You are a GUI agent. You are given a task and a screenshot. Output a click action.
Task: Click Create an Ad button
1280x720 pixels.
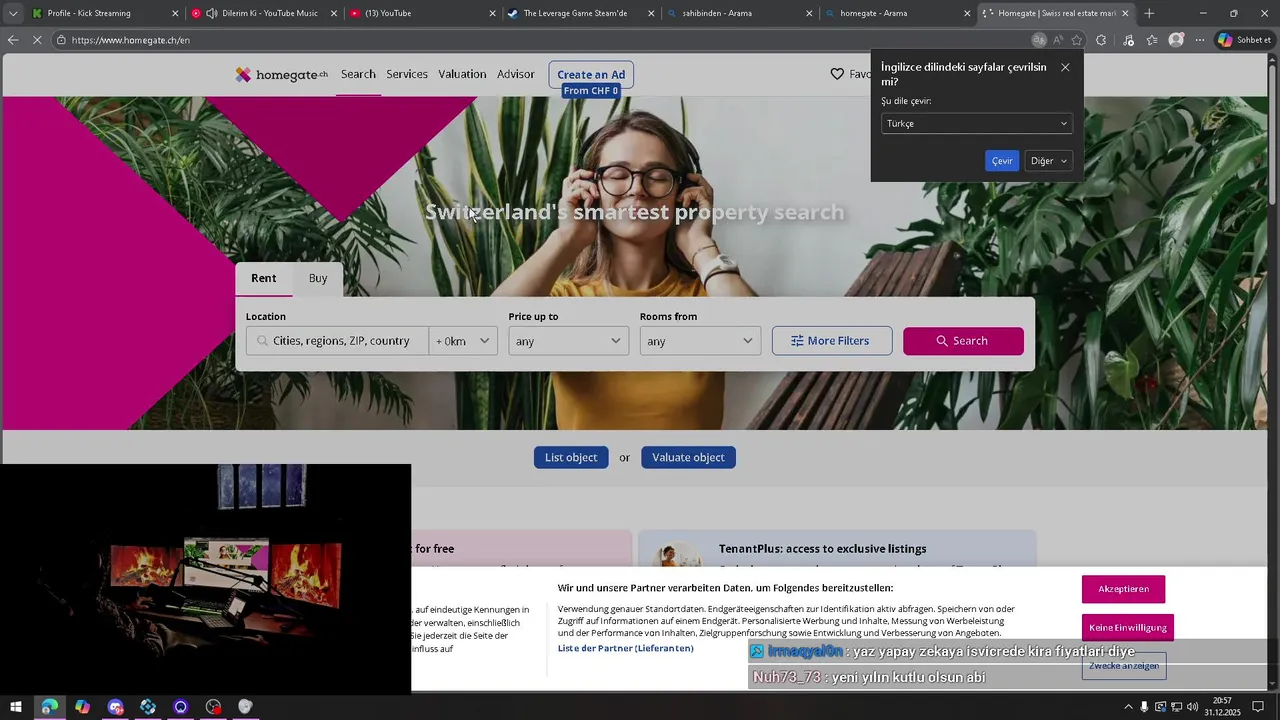point(591,74)
